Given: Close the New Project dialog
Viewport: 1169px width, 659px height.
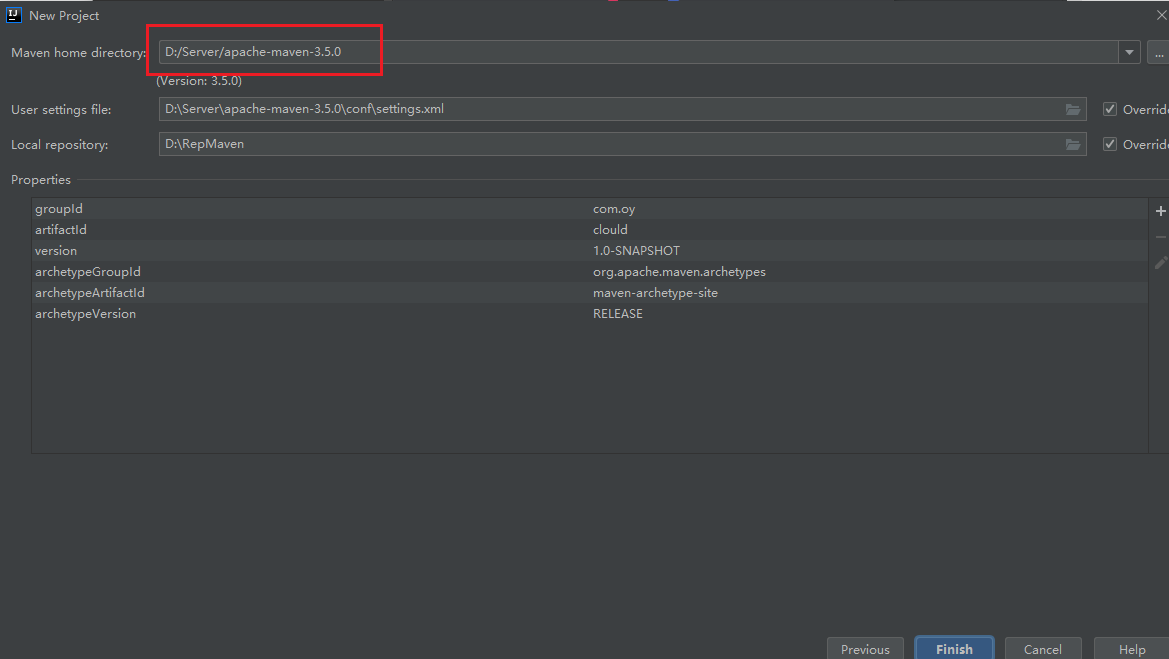Looking at the screenshot, I should 1161,15.
